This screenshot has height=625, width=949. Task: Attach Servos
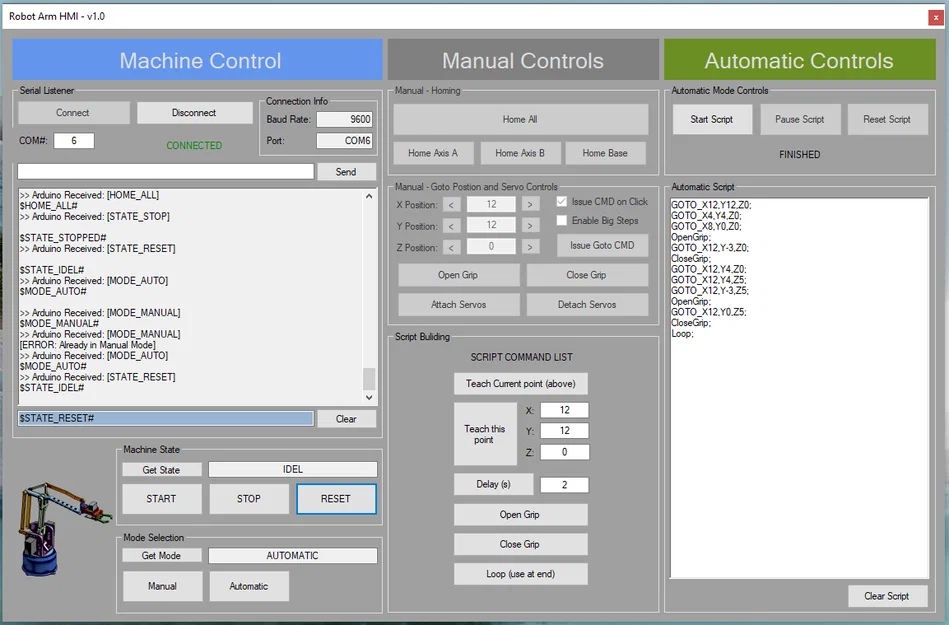tap(458, 304)
